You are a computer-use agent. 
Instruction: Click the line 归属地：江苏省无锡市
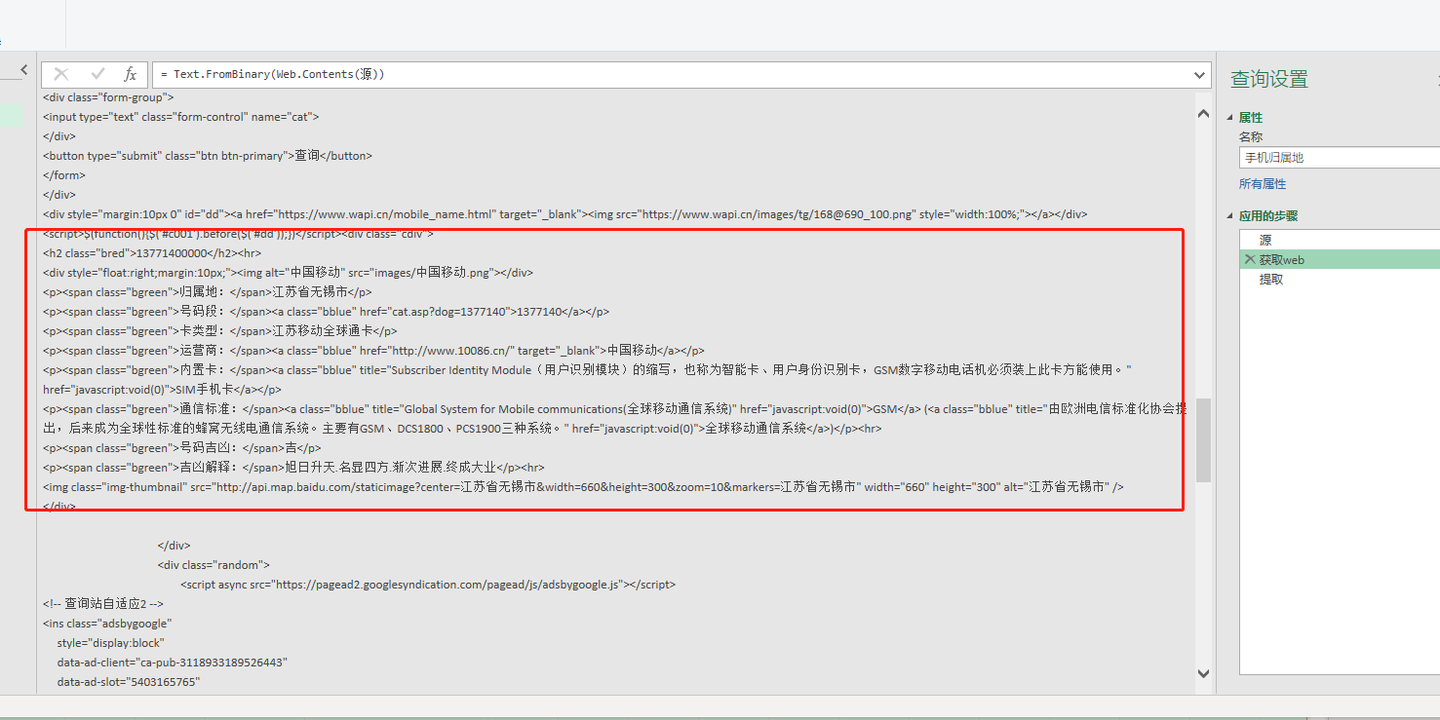[x=208, y=292]
